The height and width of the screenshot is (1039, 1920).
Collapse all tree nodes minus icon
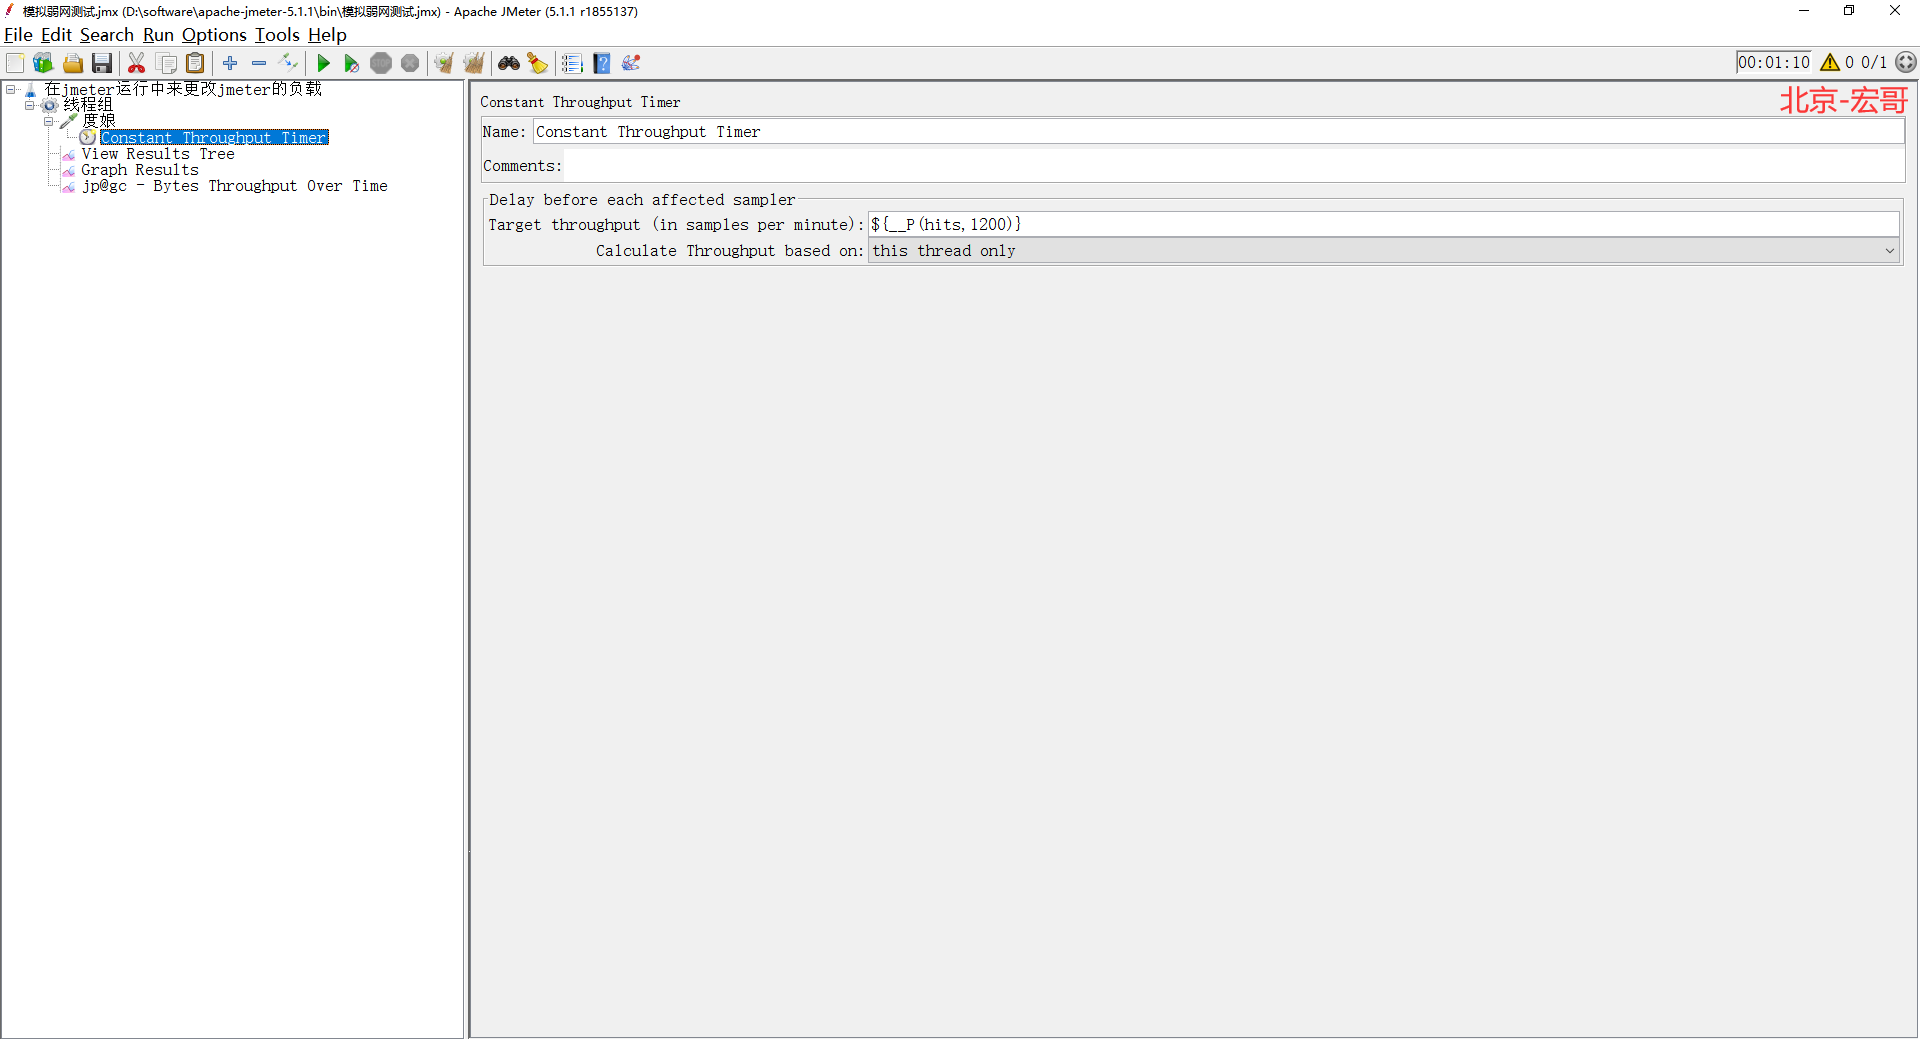tap(259, 63)
